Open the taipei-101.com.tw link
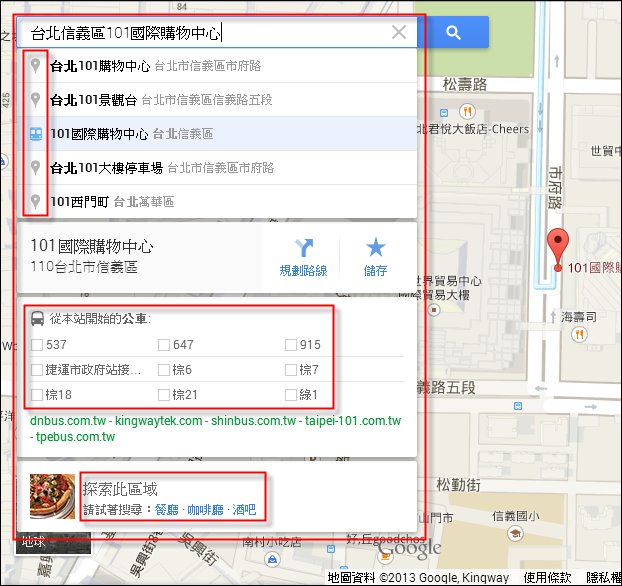The width and height of the screenshot is (622, 586). pyautogui.click(x=353, y=421)
